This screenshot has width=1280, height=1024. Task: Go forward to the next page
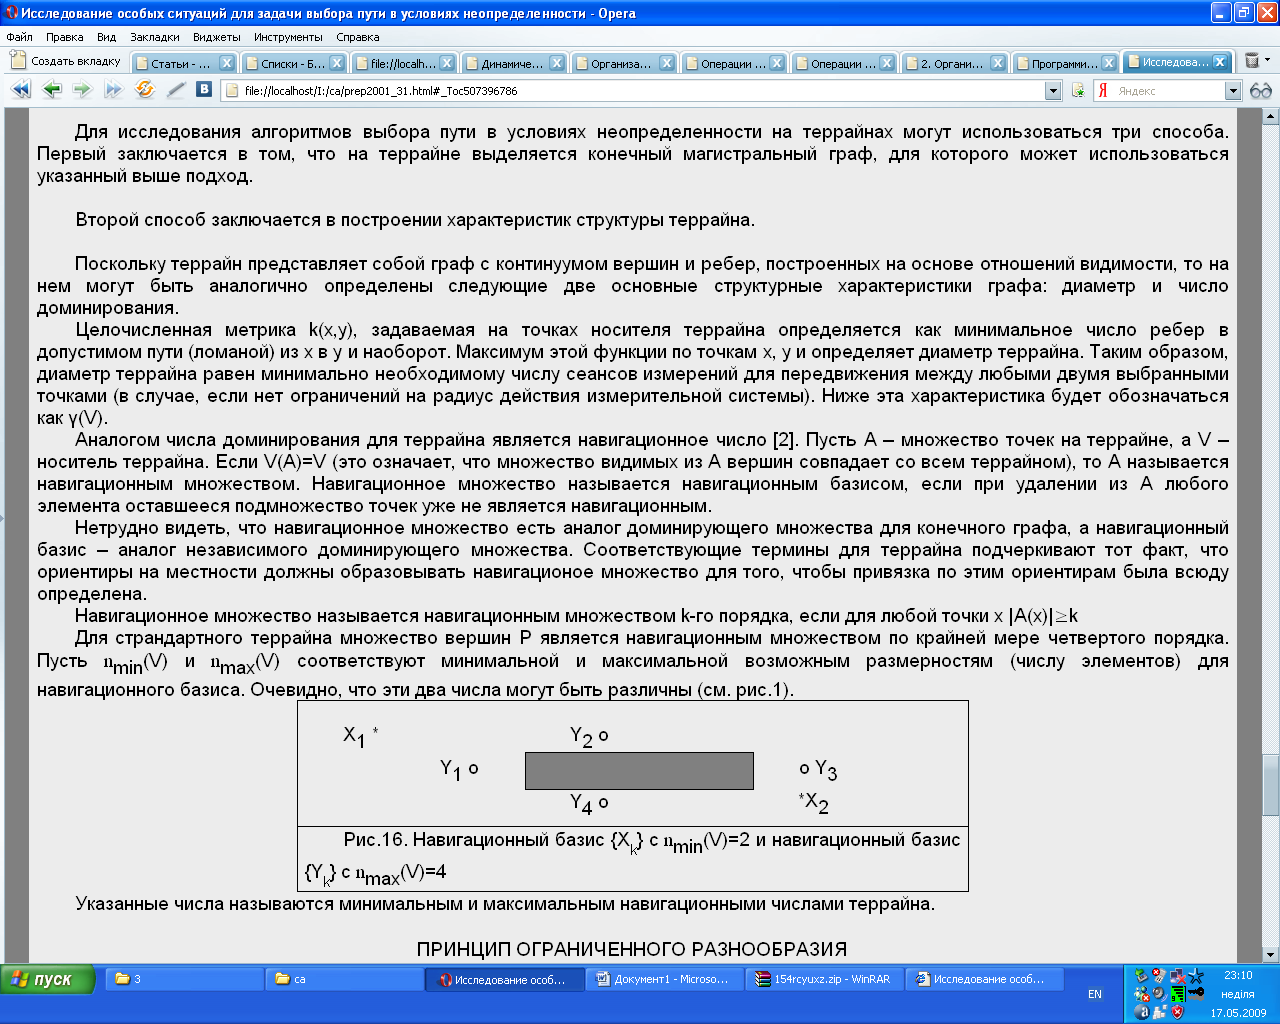coord(82,90)
